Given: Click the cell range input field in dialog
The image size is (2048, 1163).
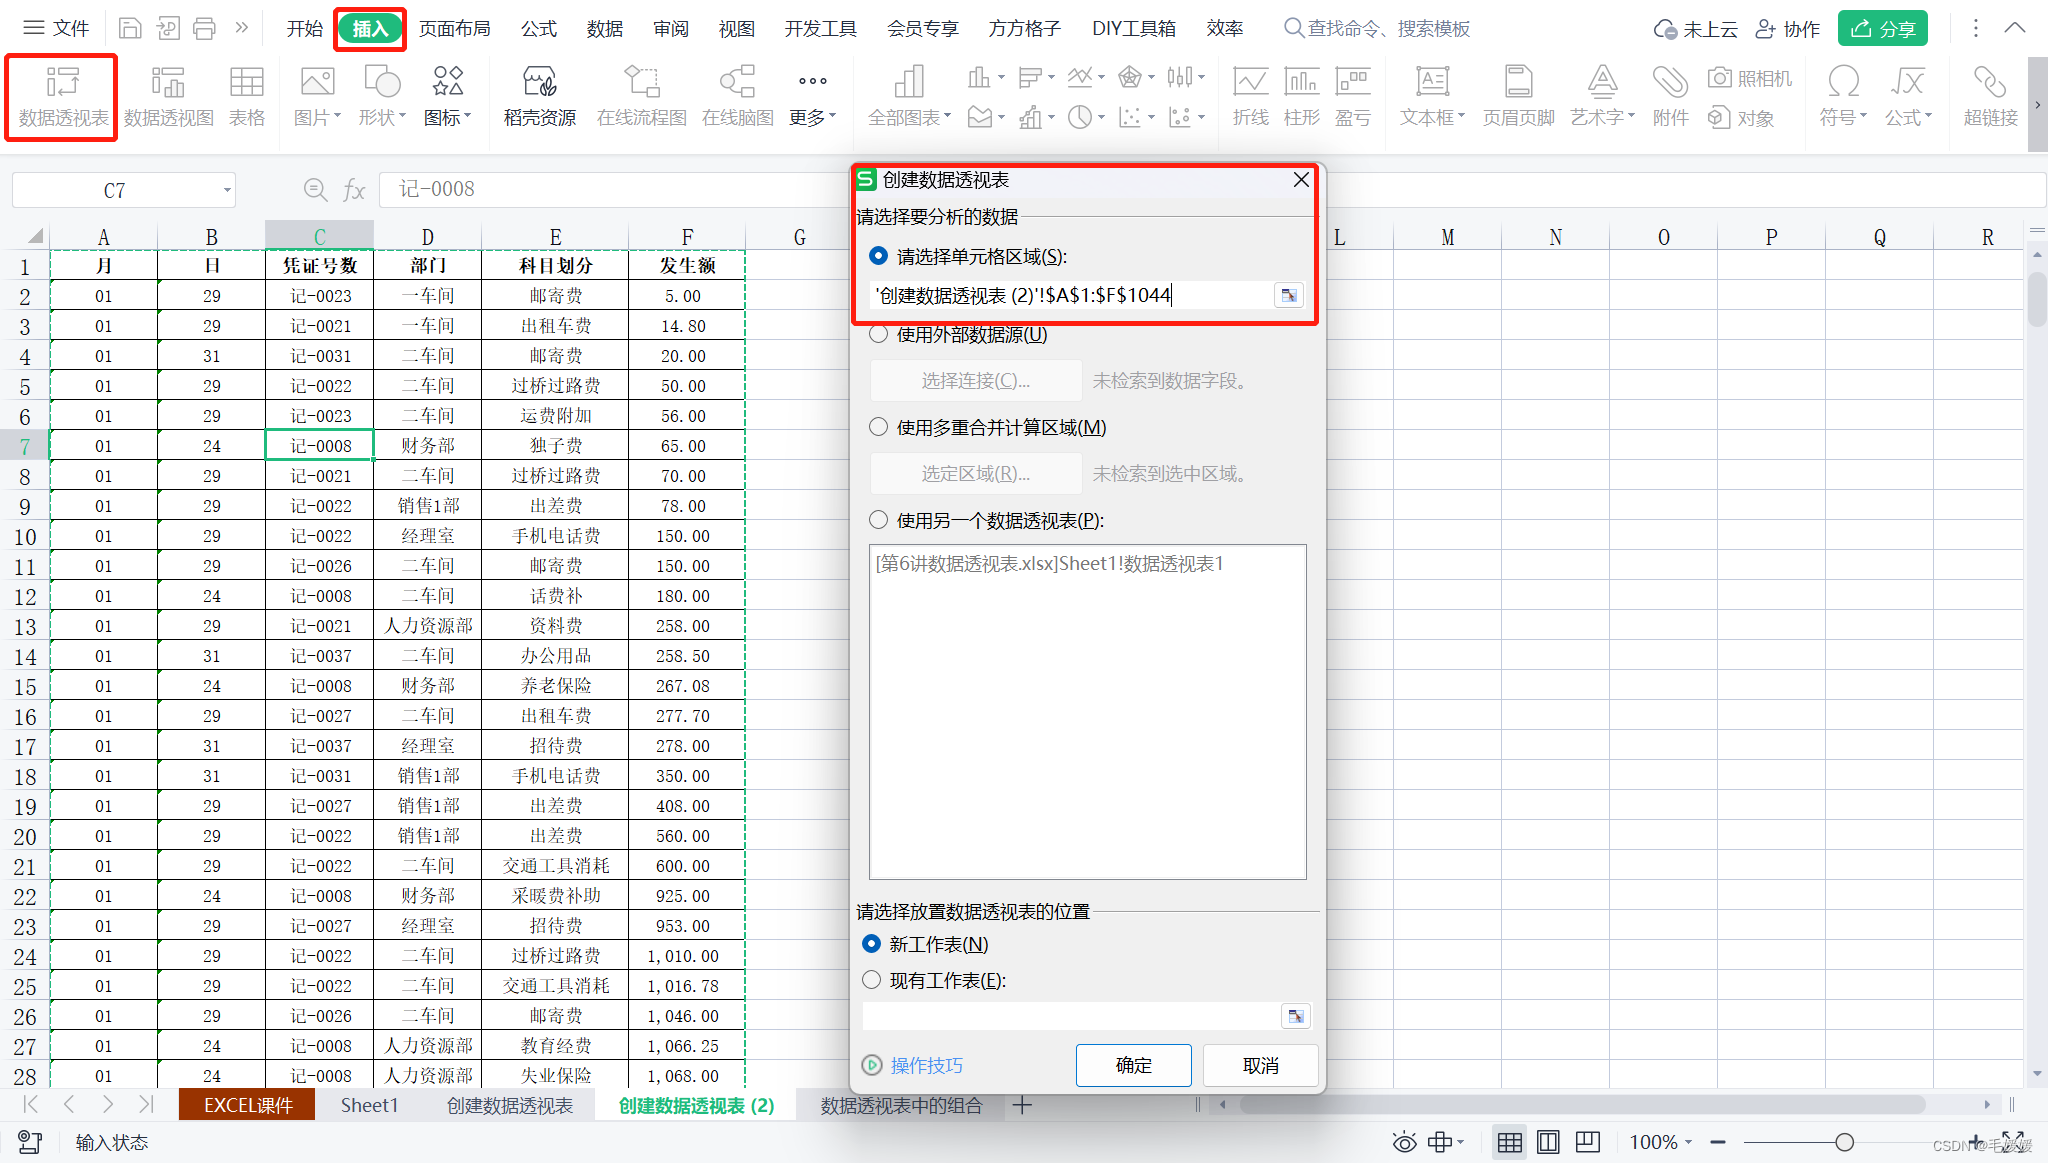Looking at the screenshot, I should (x=1072, y=295).
